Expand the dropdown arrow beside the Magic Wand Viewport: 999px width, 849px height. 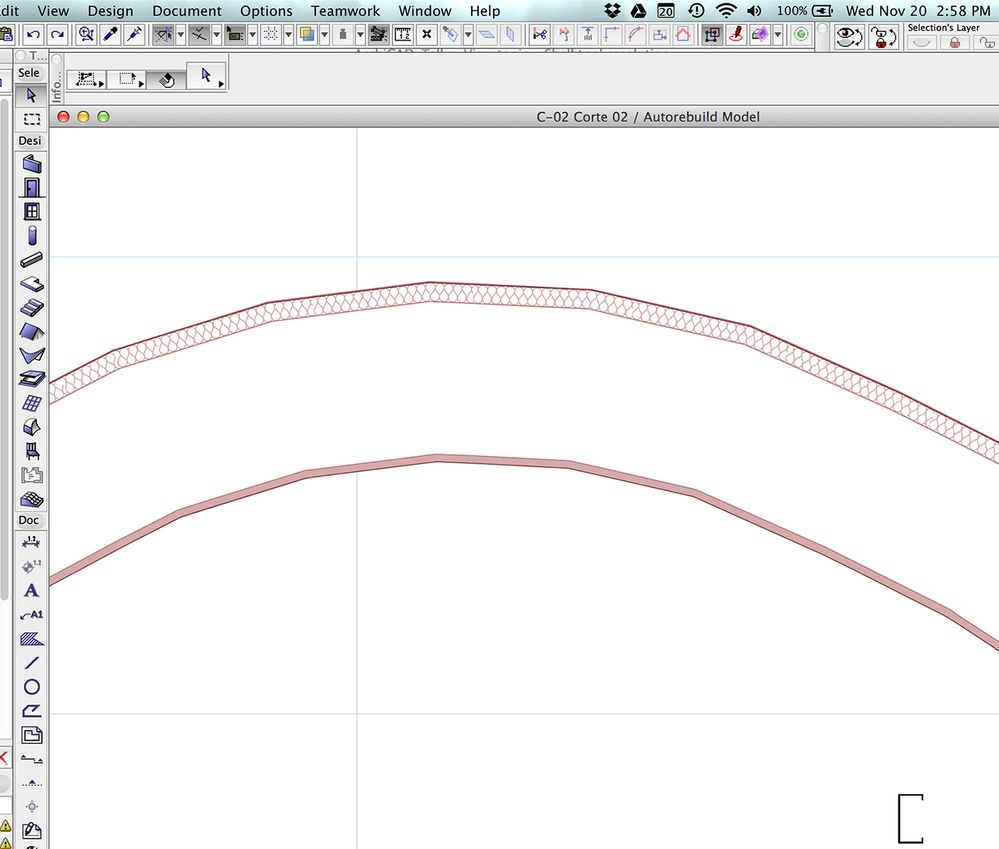point(468,34)
